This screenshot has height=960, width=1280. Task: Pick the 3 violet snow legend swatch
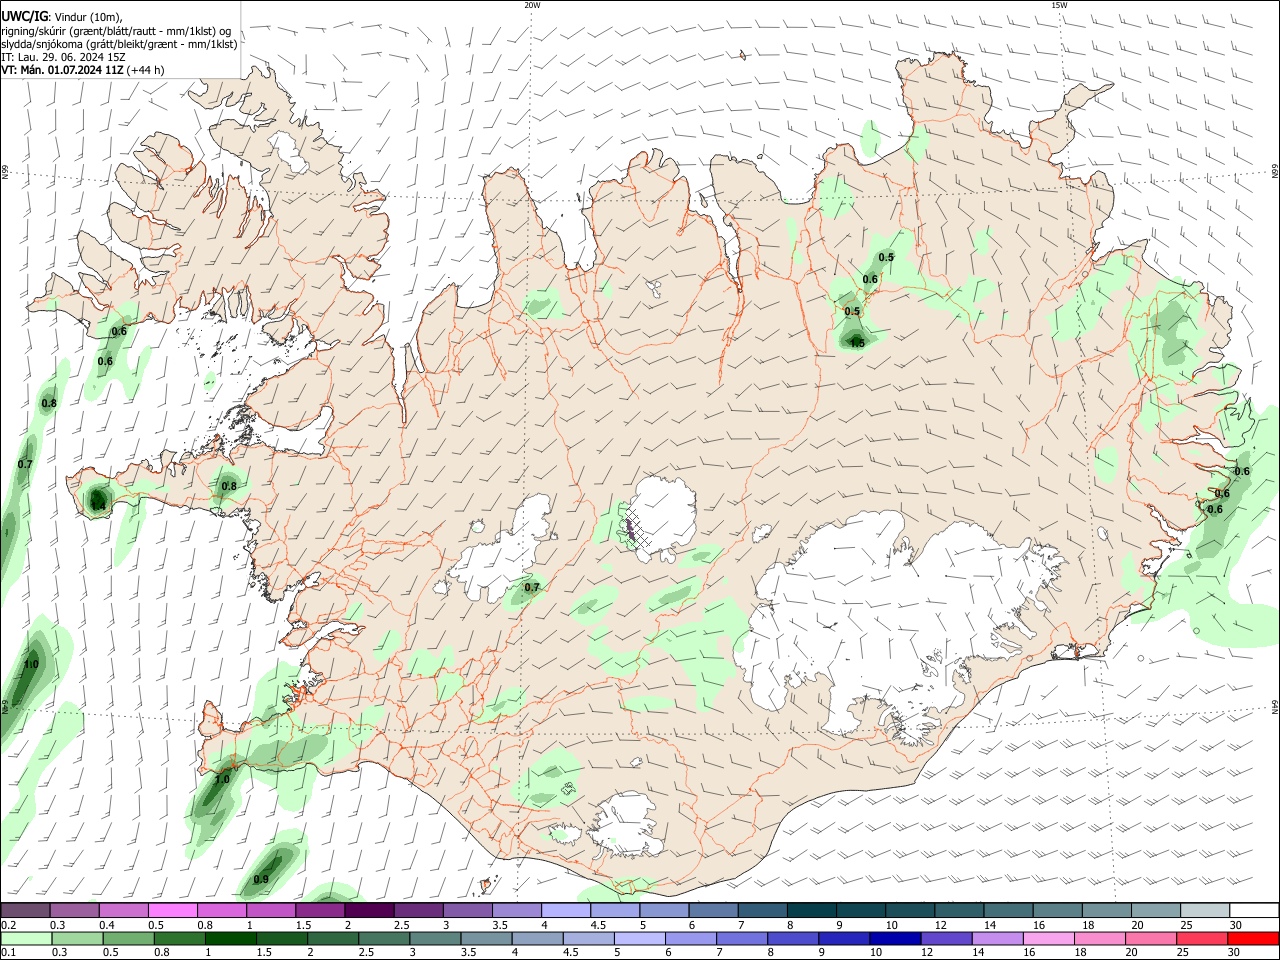(467, 910)
